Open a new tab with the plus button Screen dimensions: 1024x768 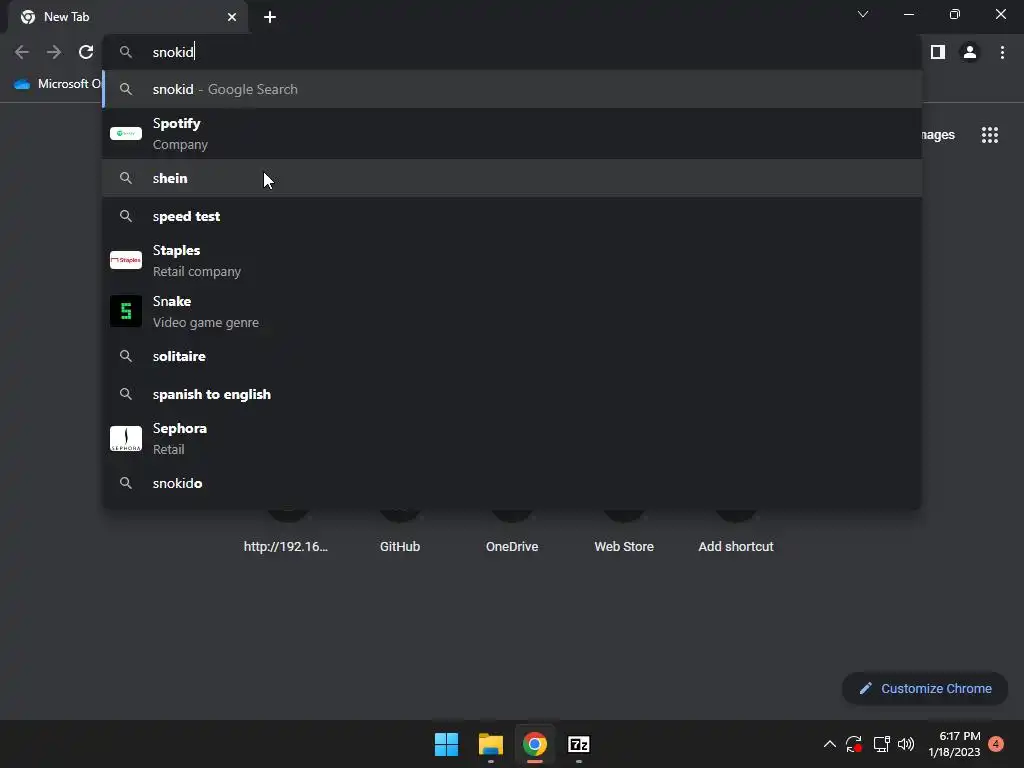pyautogui.click(x=270, y=17)
